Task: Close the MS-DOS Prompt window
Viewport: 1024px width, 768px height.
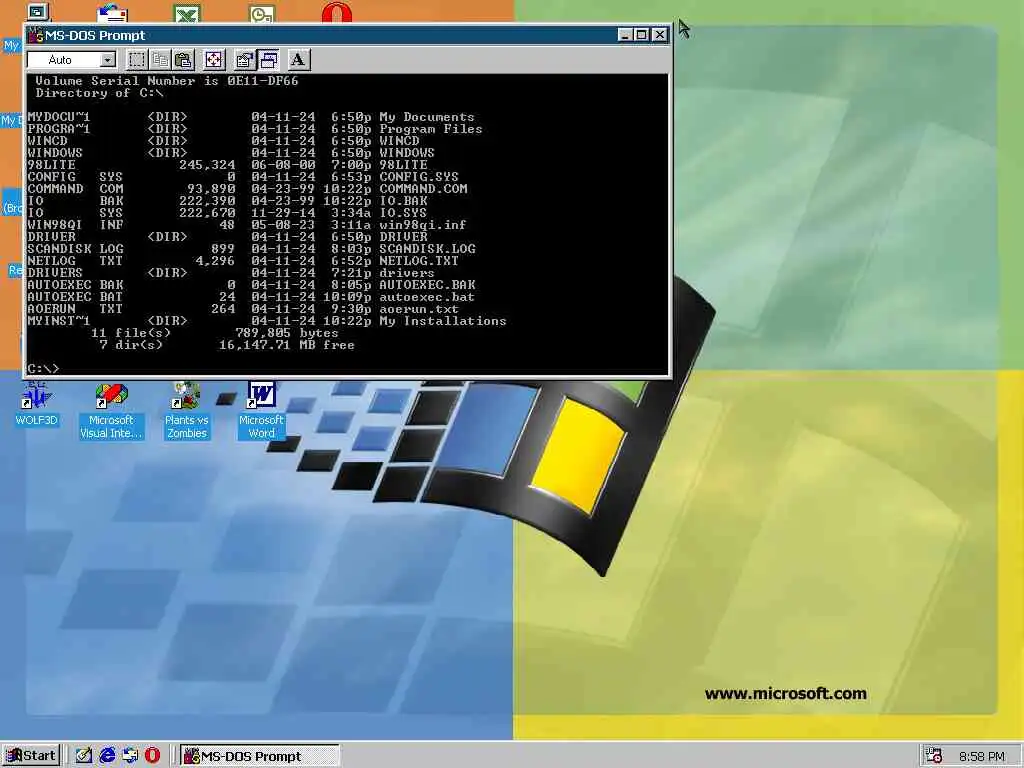Action: (660, 35)
